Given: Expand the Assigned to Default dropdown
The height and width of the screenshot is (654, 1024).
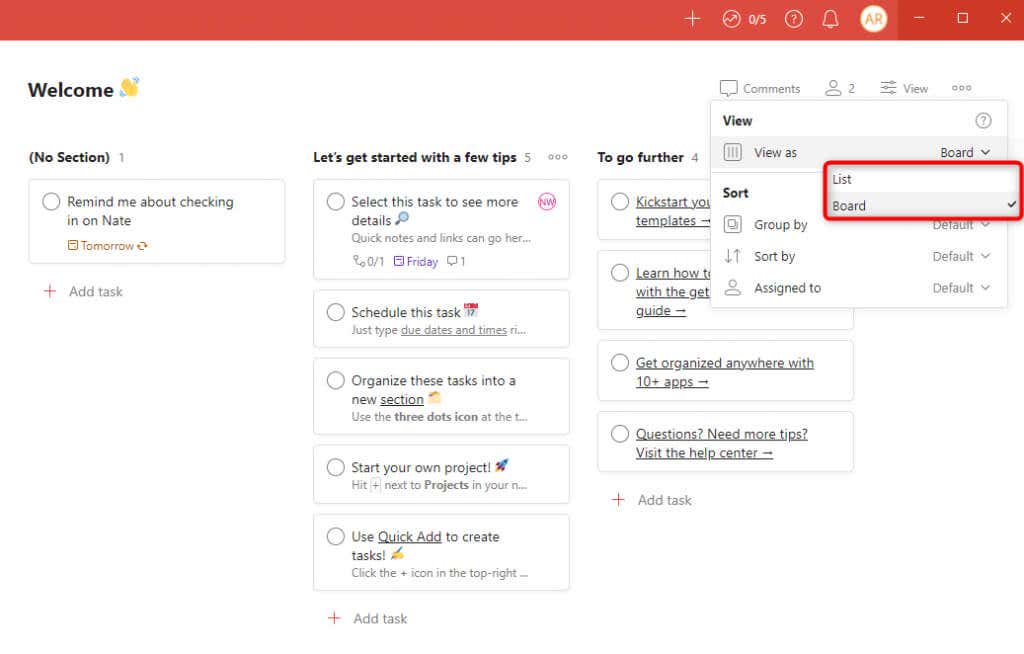Looking at the screenshot, I should click(x=961, y=288).
